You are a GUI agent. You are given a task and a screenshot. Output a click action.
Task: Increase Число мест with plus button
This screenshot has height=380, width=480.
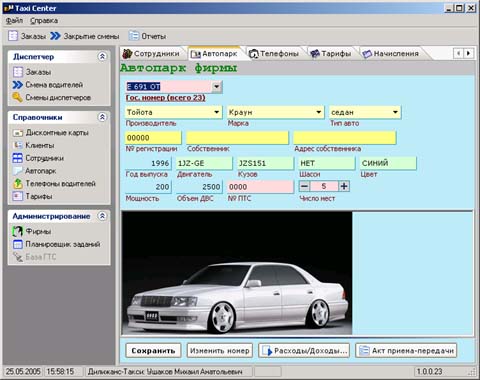(x=344, y=186)
